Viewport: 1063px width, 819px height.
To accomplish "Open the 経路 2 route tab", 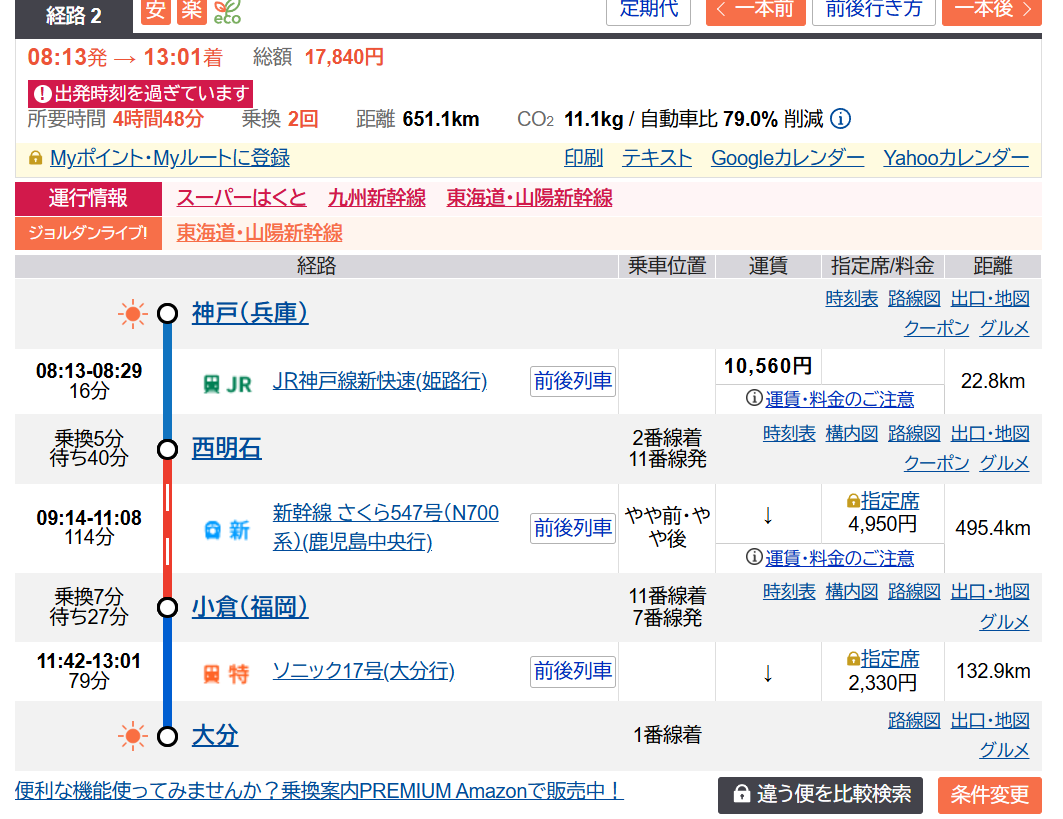I will pos(74,15).
